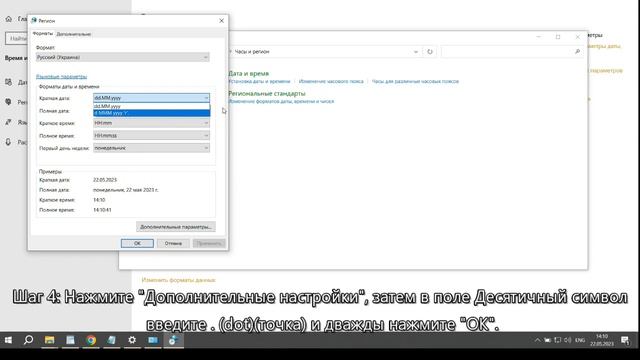Open Первый день недели dropdown

point(151,148)
